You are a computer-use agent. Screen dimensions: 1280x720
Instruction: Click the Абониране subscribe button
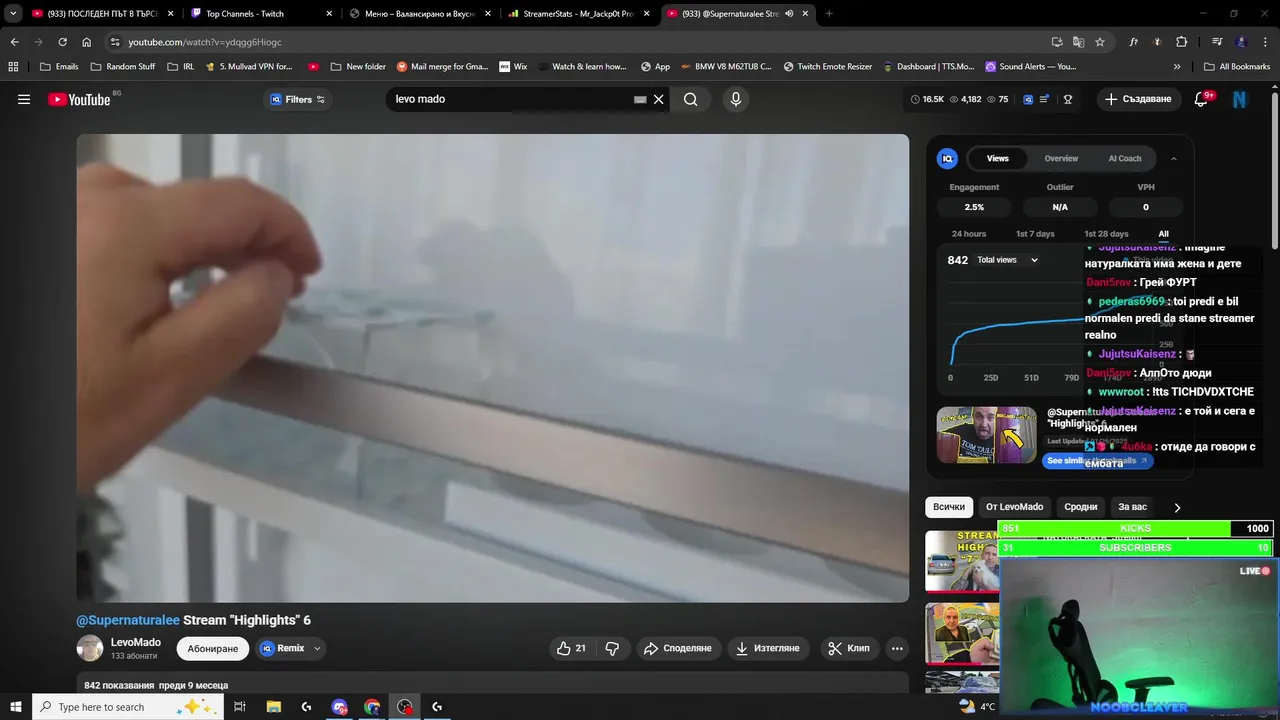(x=213, y=648)
